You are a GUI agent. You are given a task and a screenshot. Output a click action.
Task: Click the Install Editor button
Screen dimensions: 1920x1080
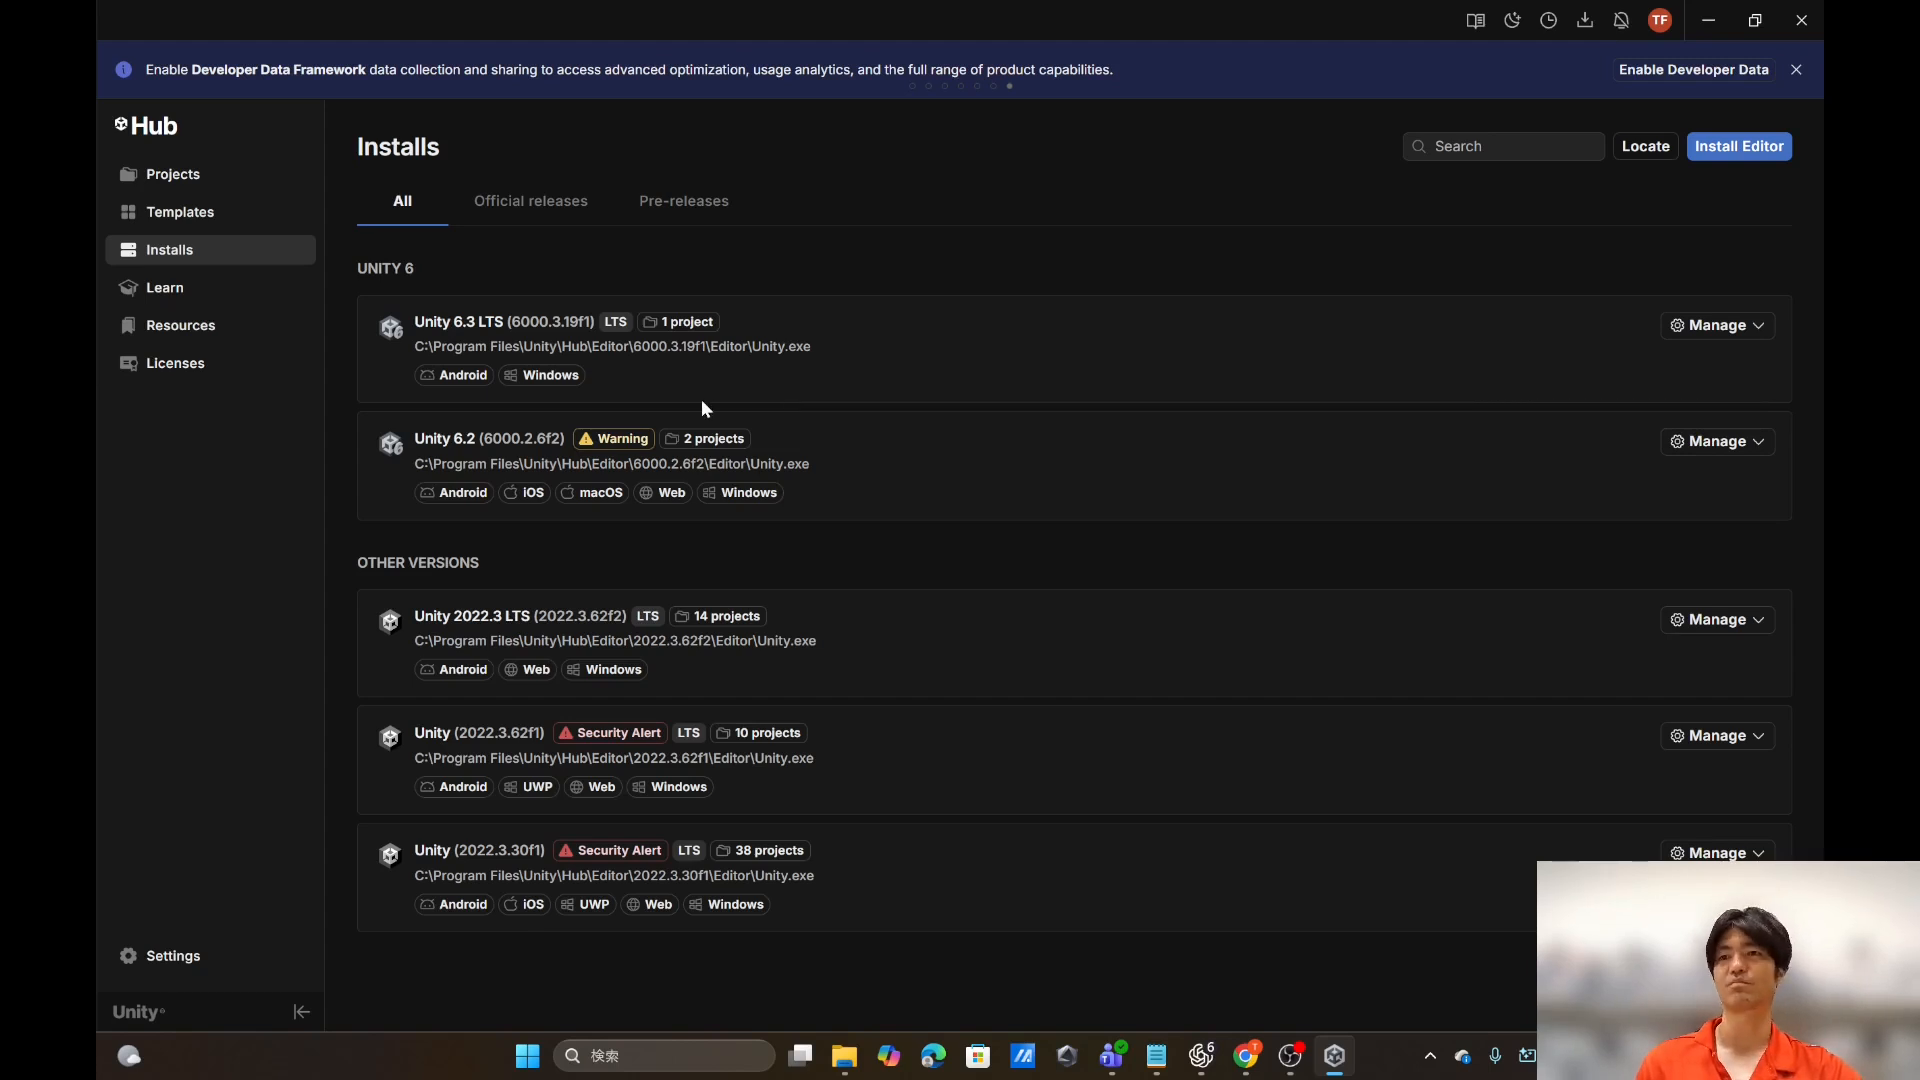pos(1739,146)
